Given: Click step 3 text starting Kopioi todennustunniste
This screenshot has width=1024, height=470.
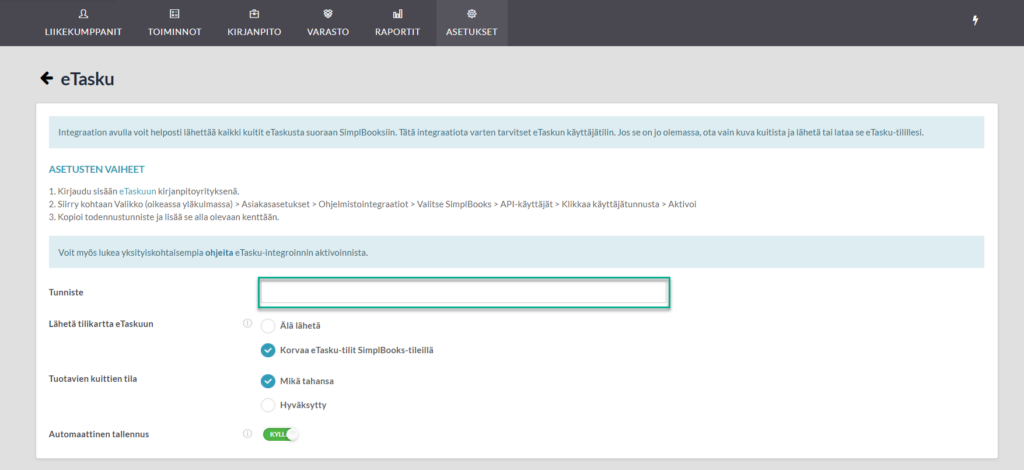Looking at the screenshot, I should coord(164,217).
